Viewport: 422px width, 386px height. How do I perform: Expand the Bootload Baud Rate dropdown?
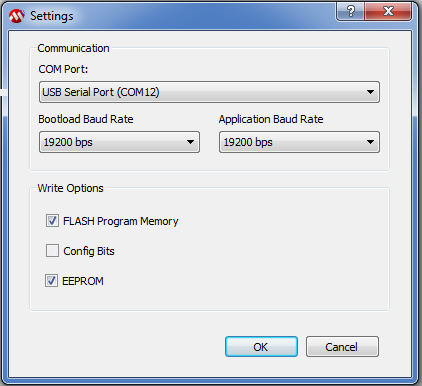(119, 142)
